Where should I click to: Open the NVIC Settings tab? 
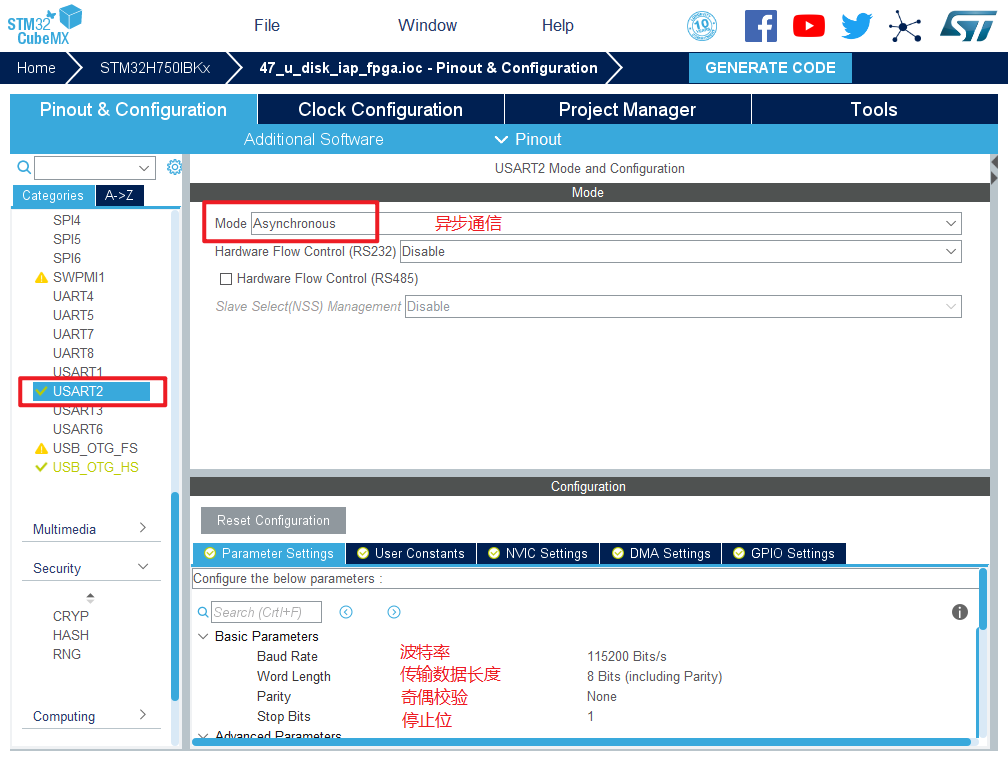click(x=538, y=553)
